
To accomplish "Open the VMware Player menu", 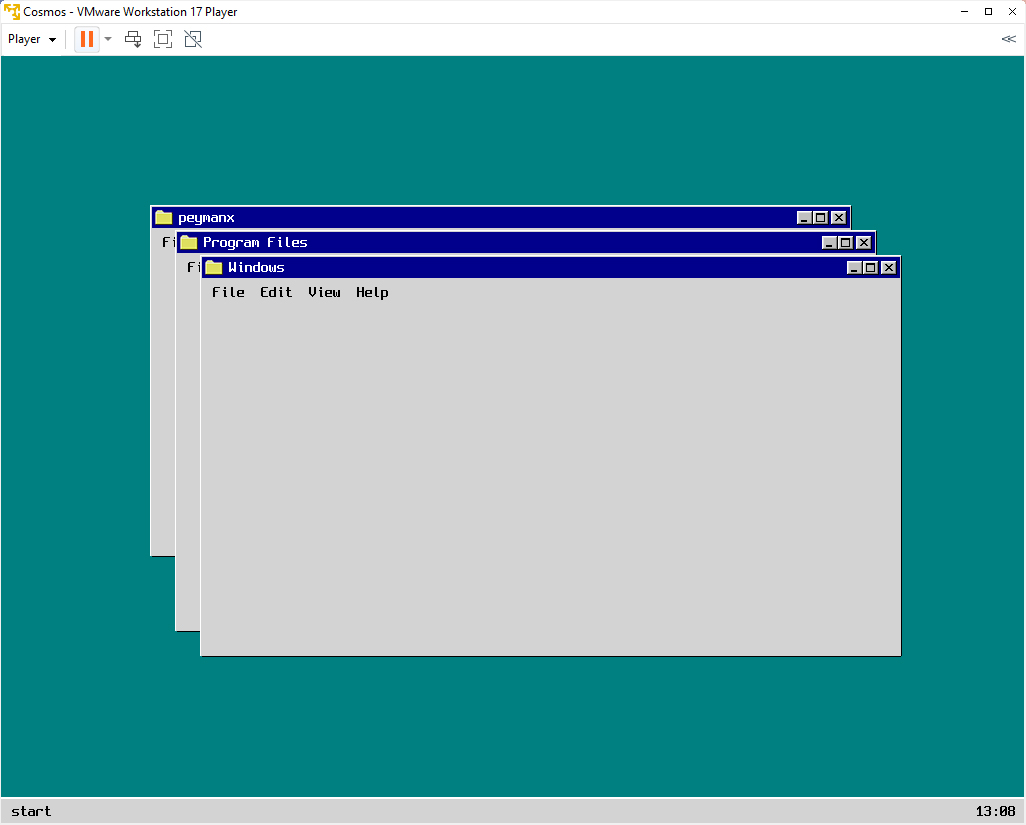I will coord(31,39).
